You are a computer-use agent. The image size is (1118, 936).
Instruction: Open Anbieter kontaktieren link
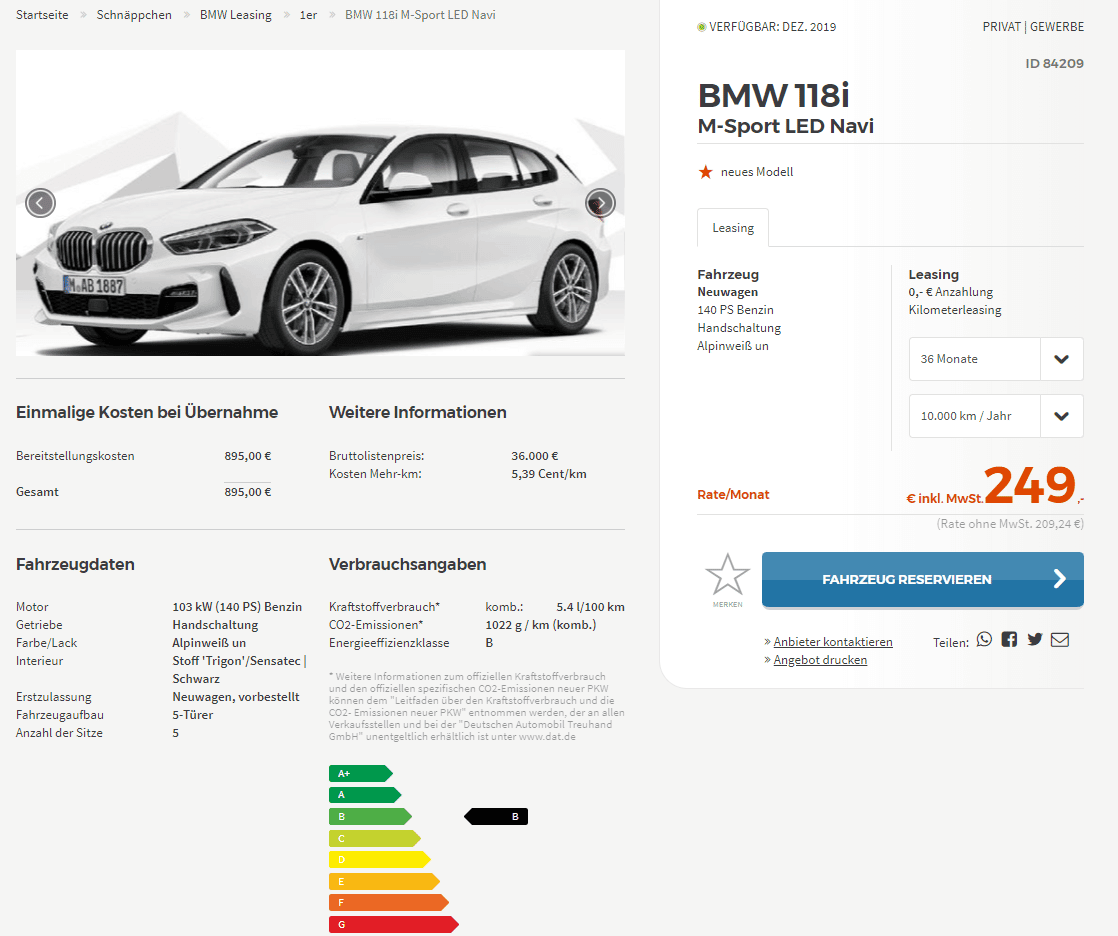[x=833, y=642]
